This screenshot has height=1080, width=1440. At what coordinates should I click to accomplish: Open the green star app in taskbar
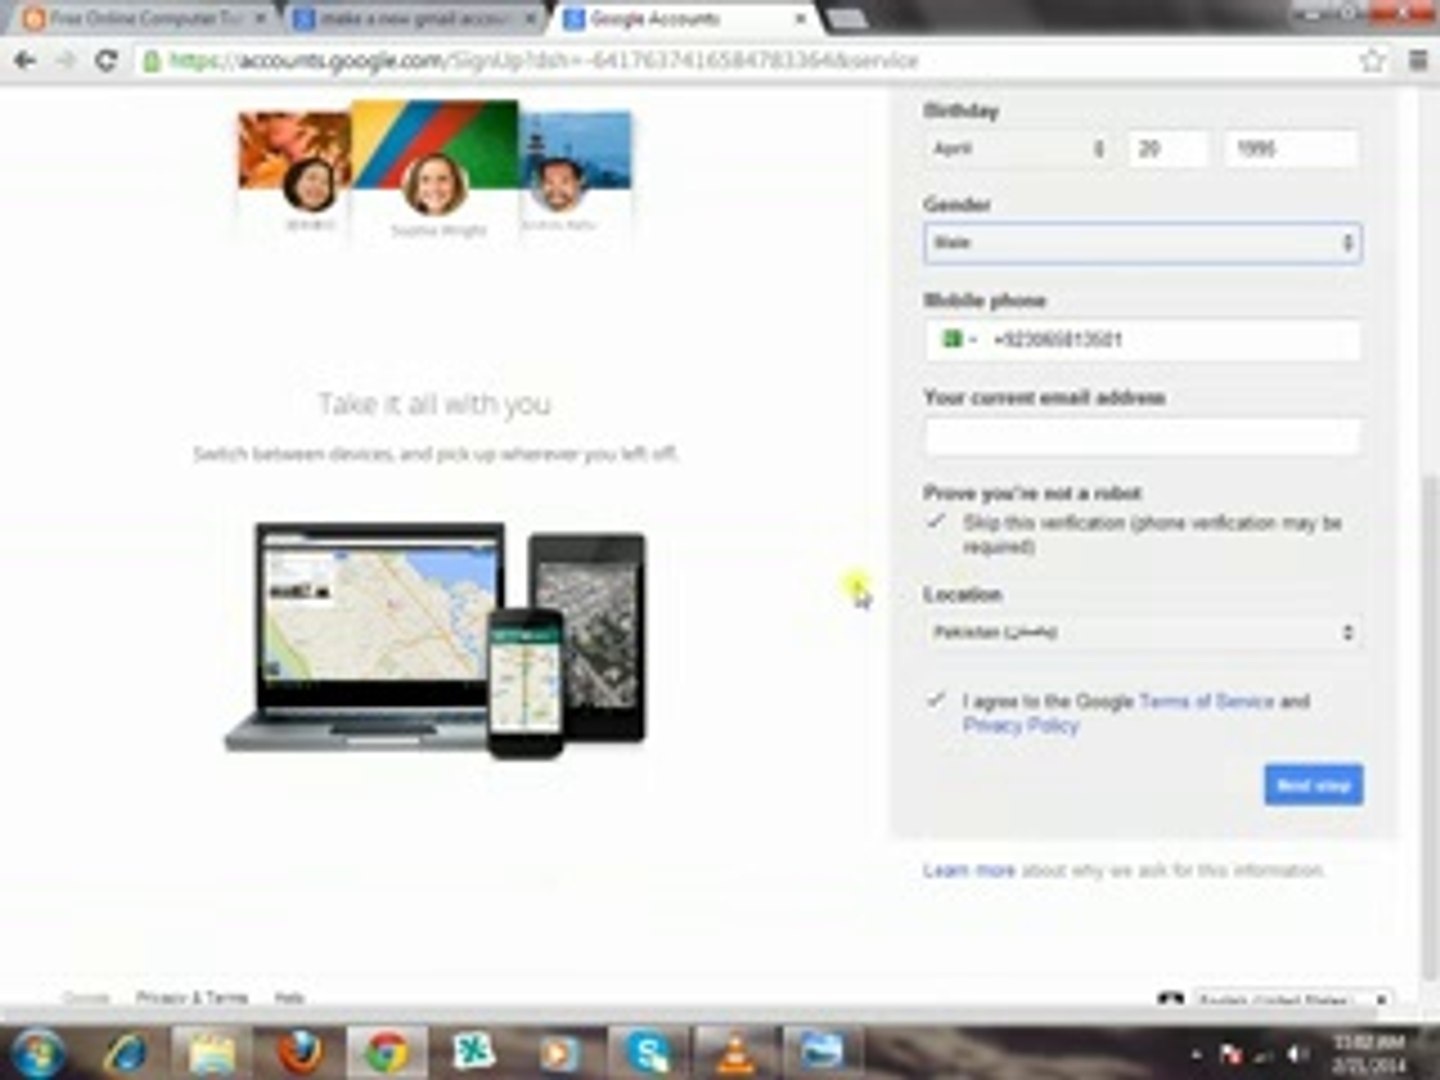click(x=473, y=1052)
